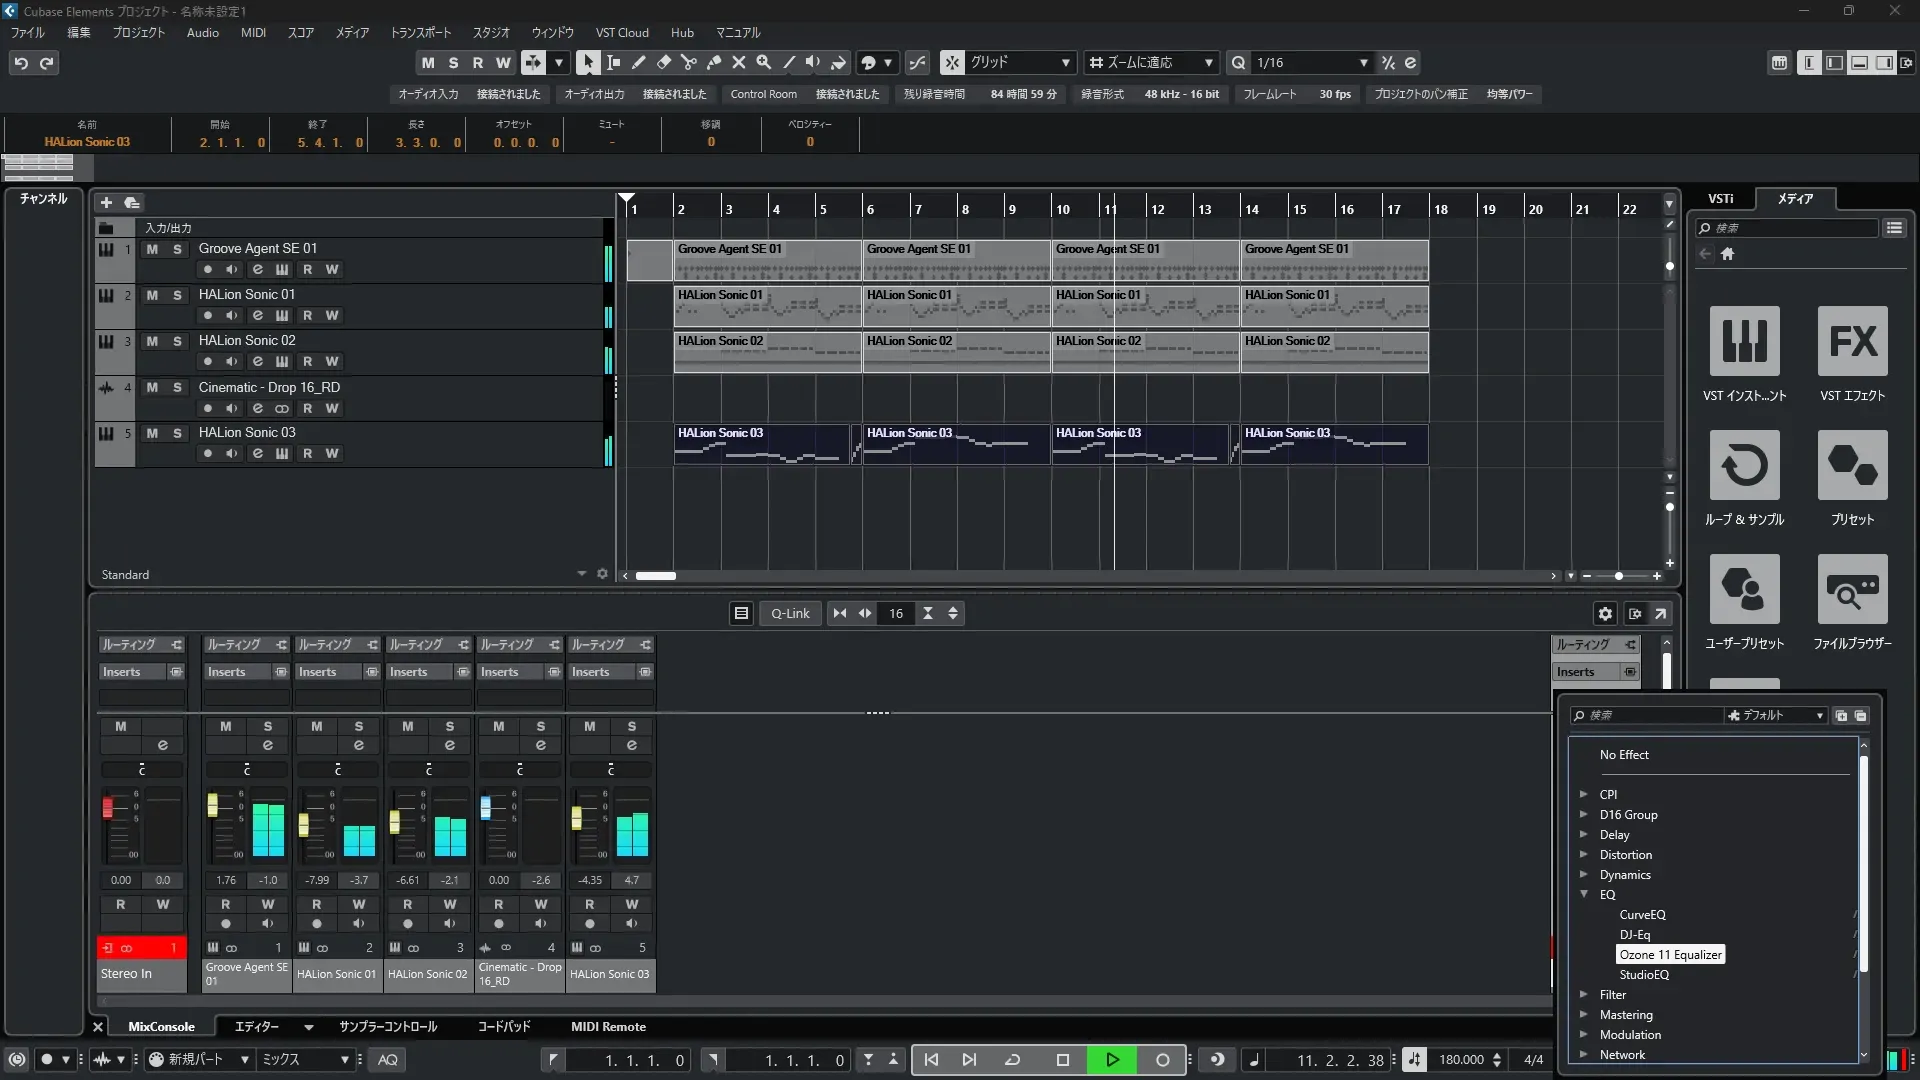Mute the Groove Agent SE 01 track
1920x1080 pixels.
tap(152, 249)
